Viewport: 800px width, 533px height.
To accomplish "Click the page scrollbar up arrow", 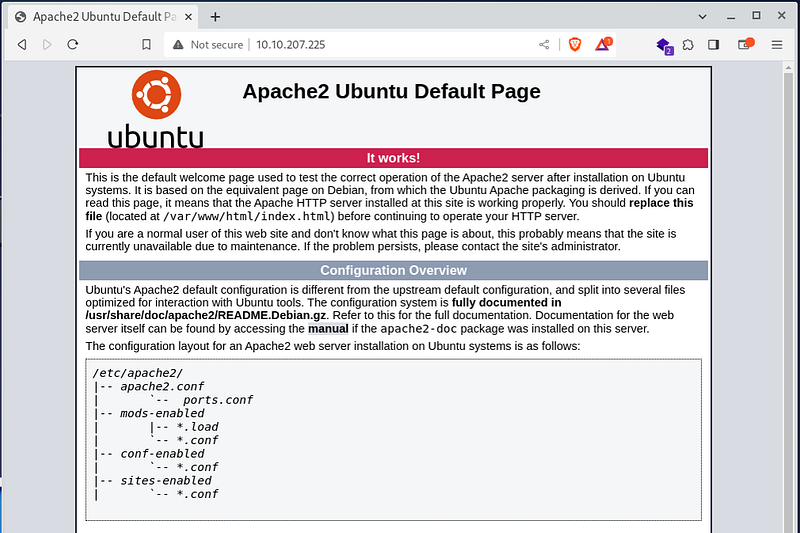I will pyautogui.click(x=788, y=67).
